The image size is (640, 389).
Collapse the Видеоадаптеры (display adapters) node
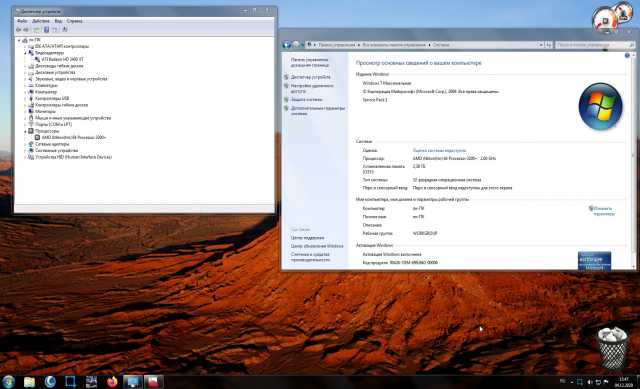25,53
